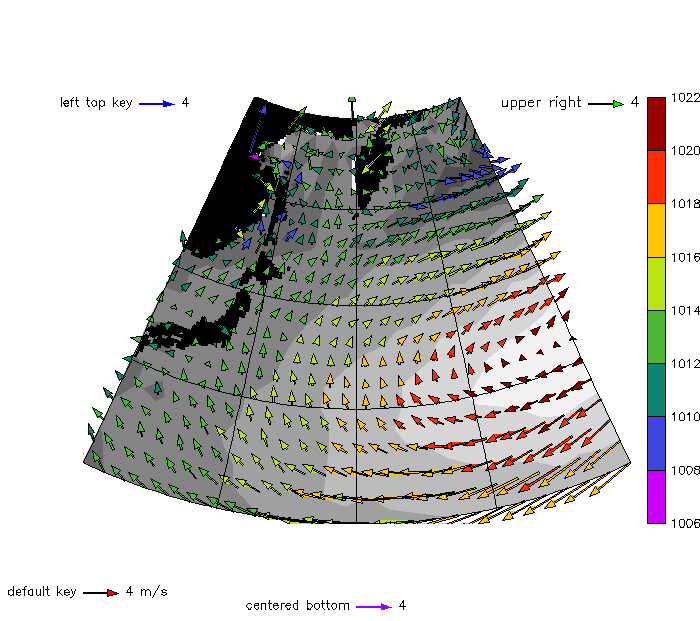This screenshot has height=621, width=700.
Task: Choose the teal 1010–1012 colorbar segment
Action: coord(657,390)
